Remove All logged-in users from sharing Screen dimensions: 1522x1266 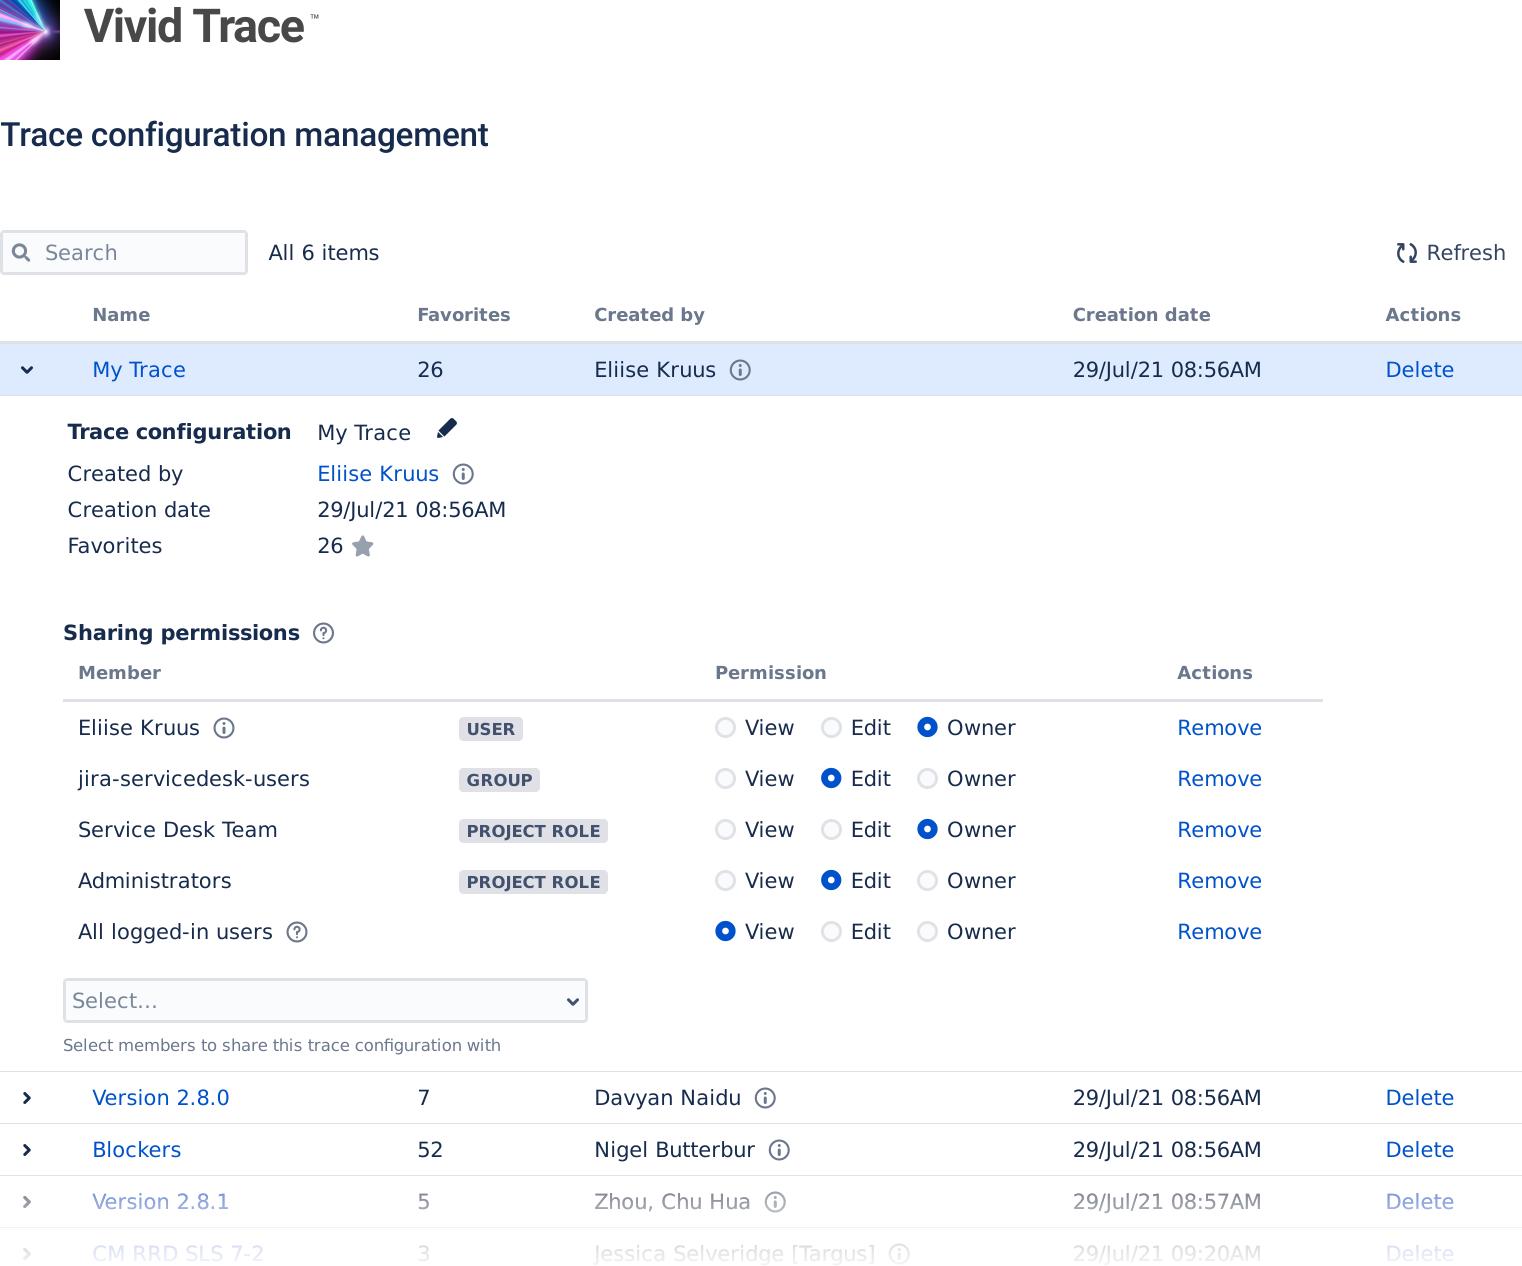click(x=1219, y=932)
